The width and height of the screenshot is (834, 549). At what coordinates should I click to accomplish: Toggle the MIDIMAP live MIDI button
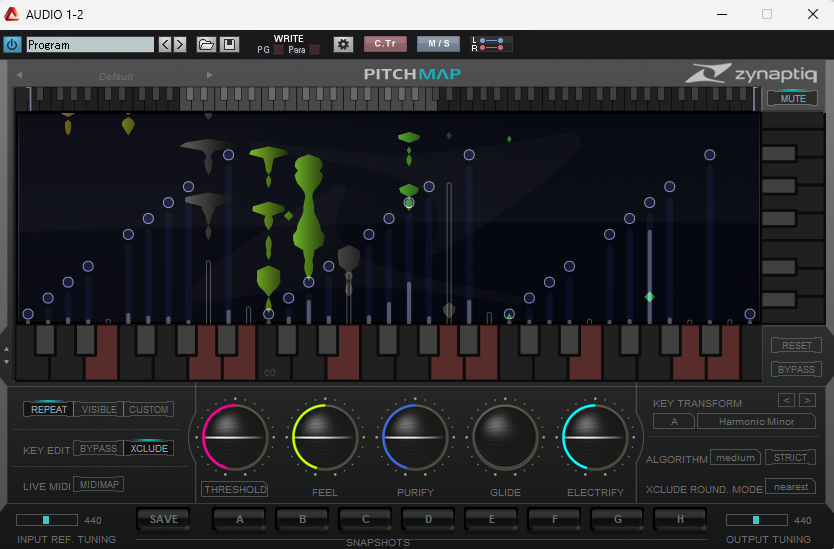click(99, 485)
